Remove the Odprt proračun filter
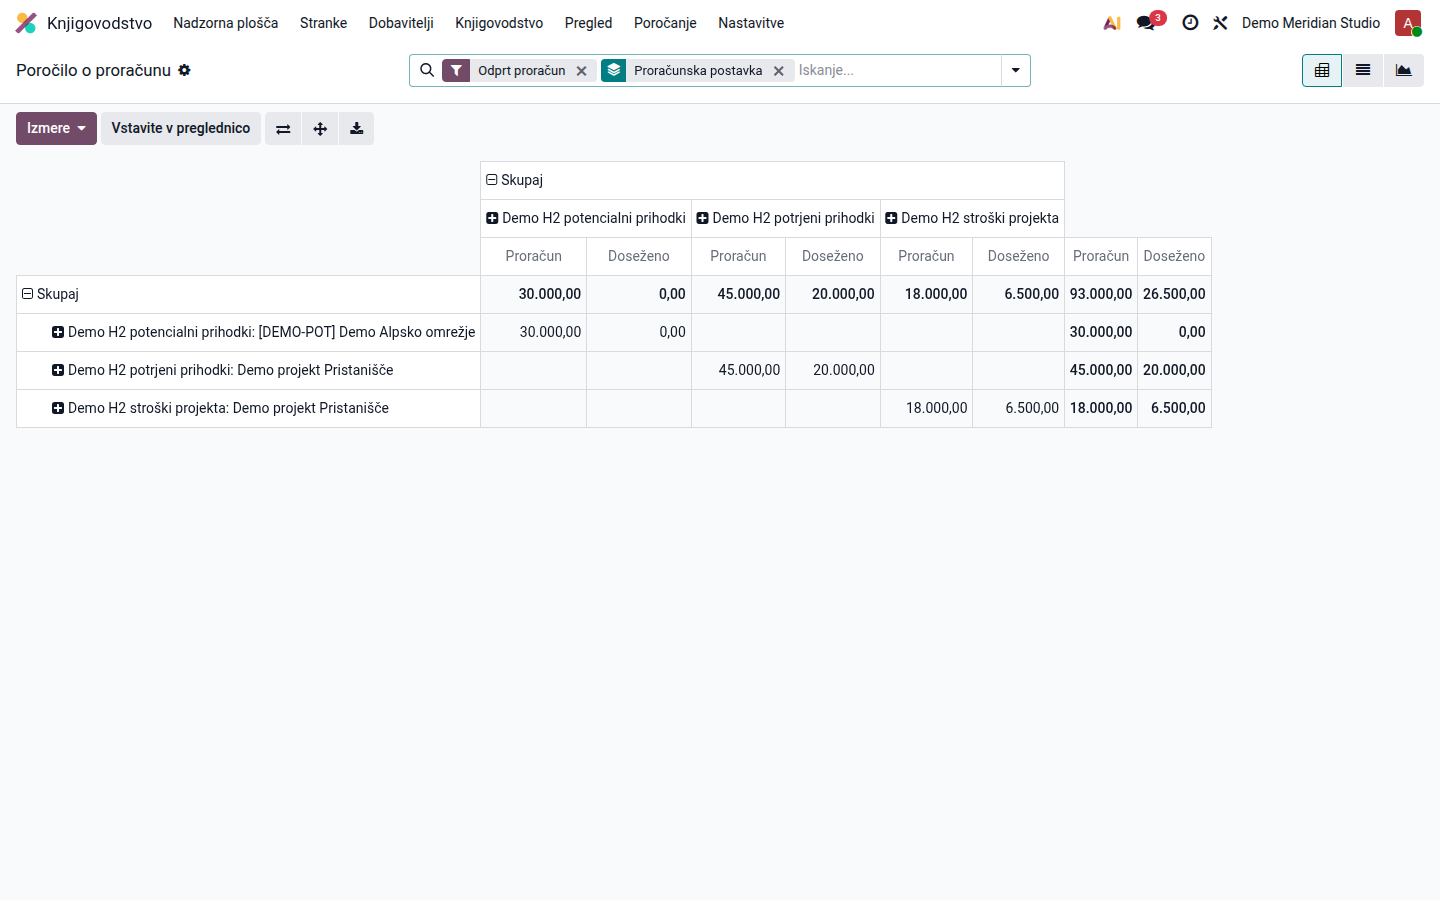This screenshot has height=900, width=1440. 581,71
